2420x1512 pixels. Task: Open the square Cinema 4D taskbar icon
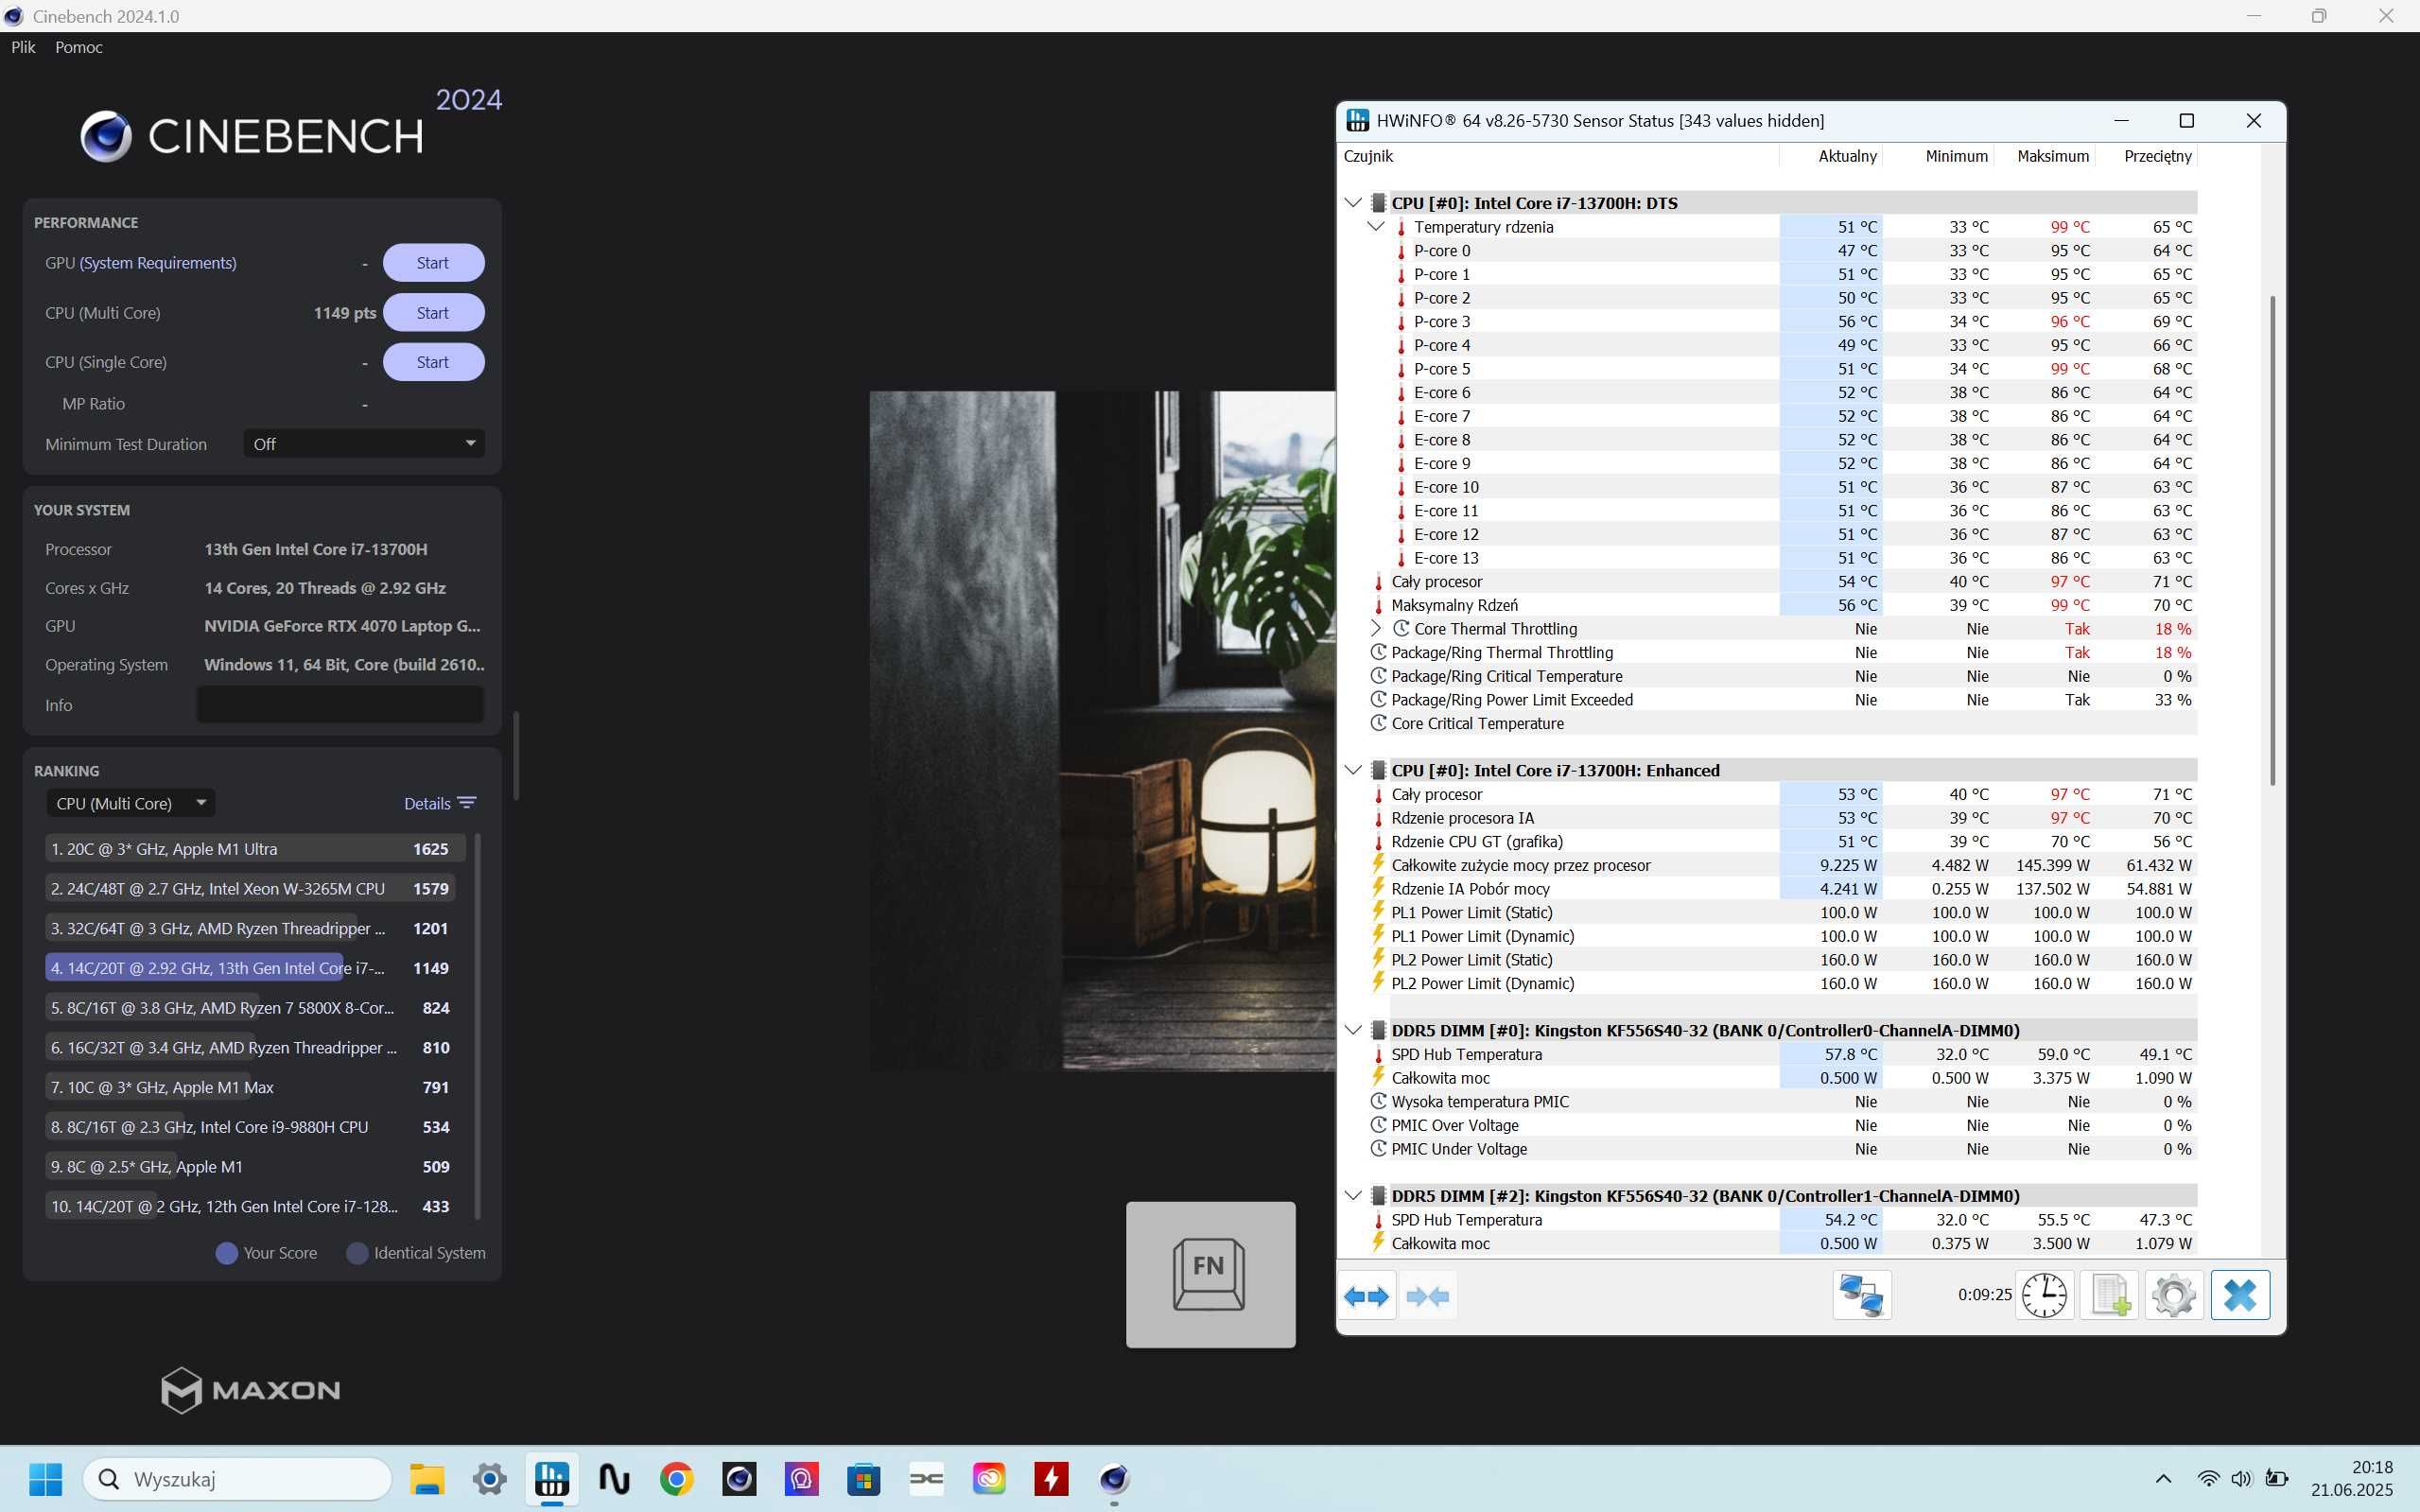pos(739,1479)
